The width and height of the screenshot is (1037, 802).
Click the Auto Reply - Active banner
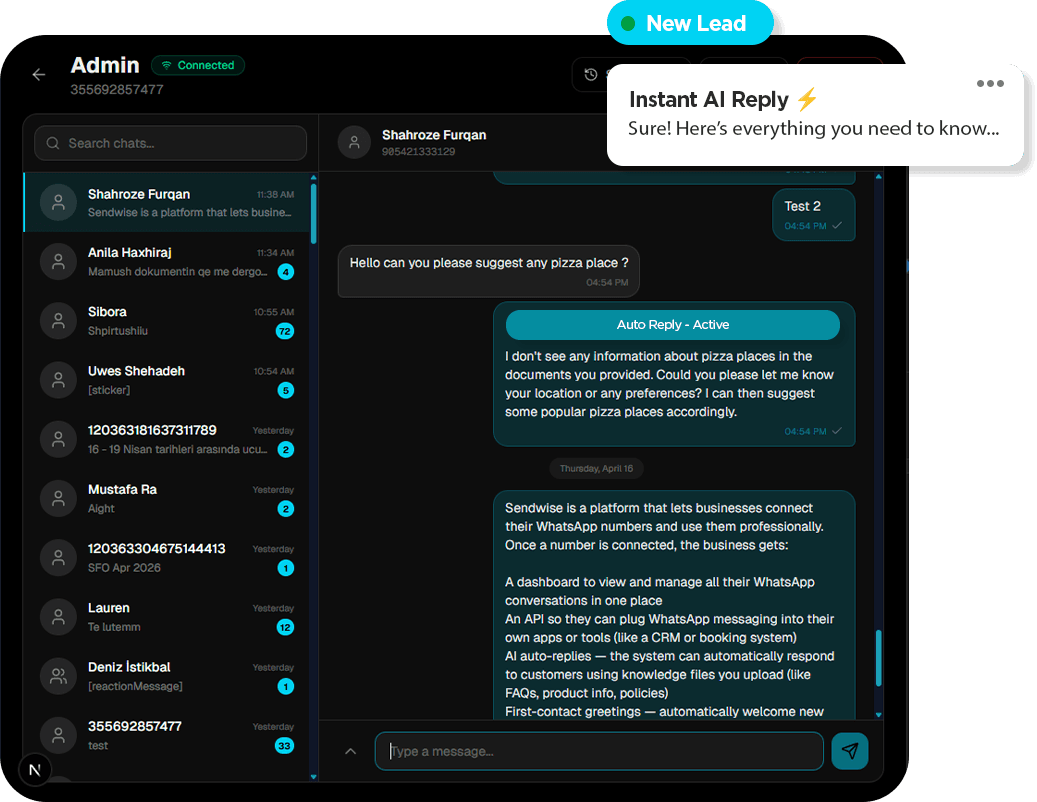coord(673,325)
